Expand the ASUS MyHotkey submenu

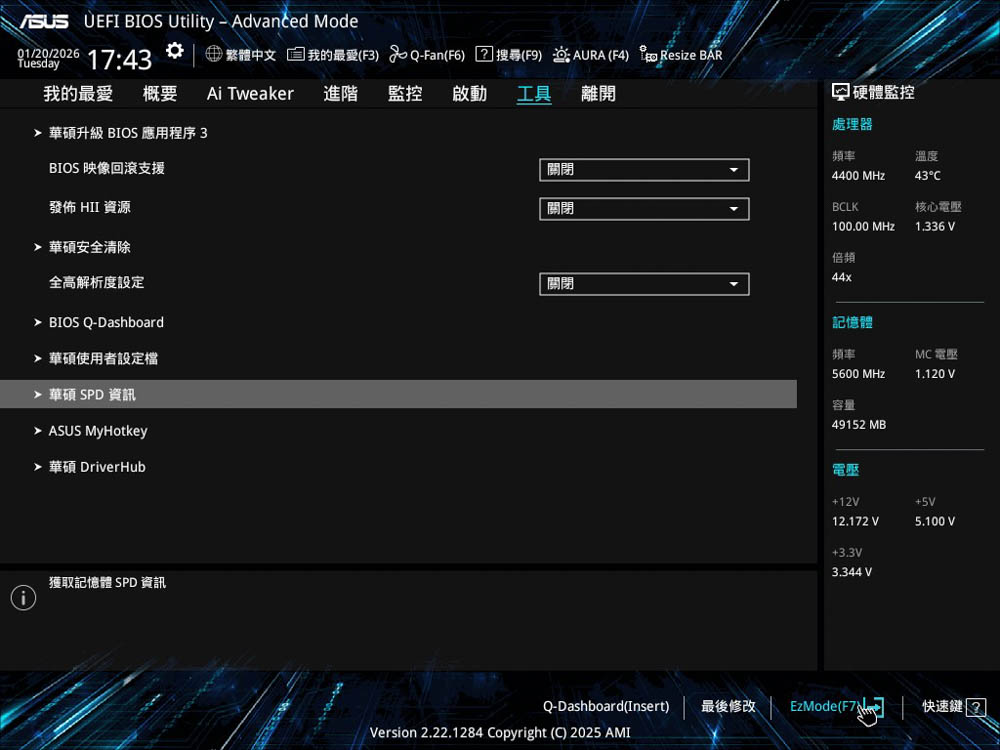(97, 431)
